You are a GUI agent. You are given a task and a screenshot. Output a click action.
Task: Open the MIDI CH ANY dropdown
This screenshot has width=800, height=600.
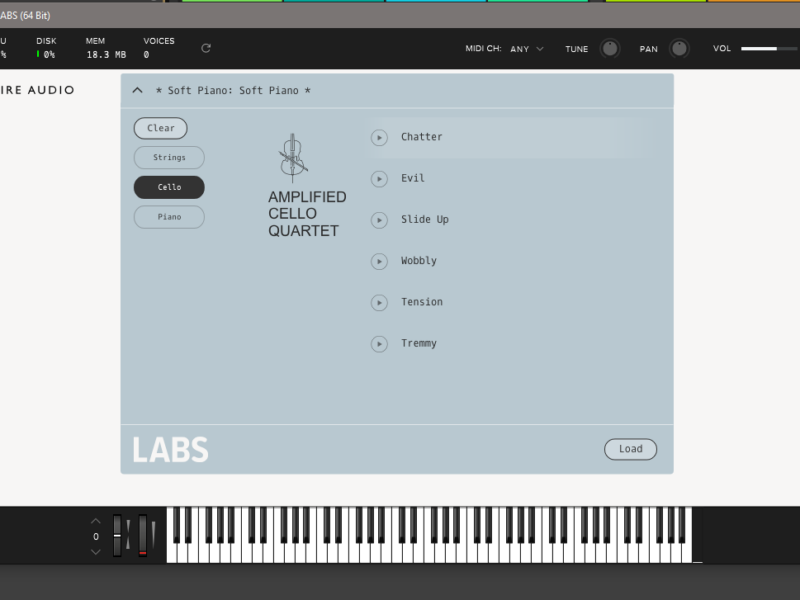527,49
